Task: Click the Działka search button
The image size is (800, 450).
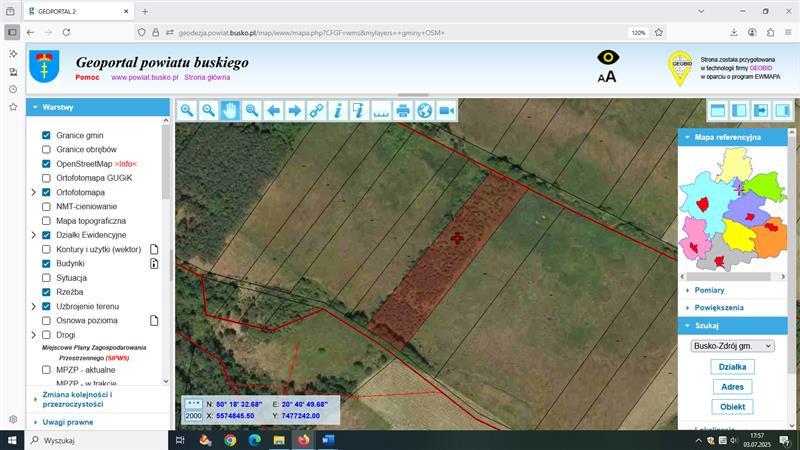Action: pyautogui.click(x=732, y=367)
